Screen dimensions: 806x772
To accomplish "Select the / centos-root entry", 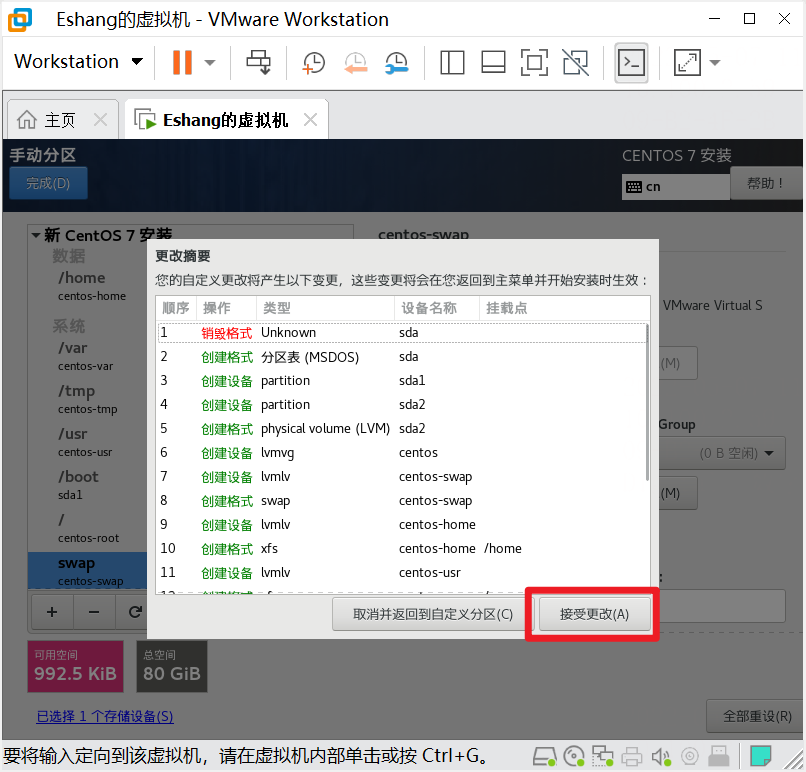I will tap(88, 528).
